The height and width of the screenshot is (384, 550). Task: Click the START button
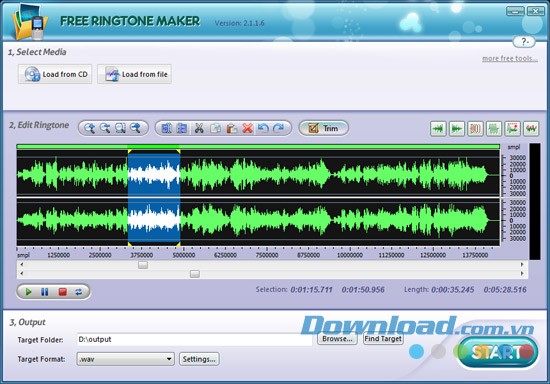[497, 352]
